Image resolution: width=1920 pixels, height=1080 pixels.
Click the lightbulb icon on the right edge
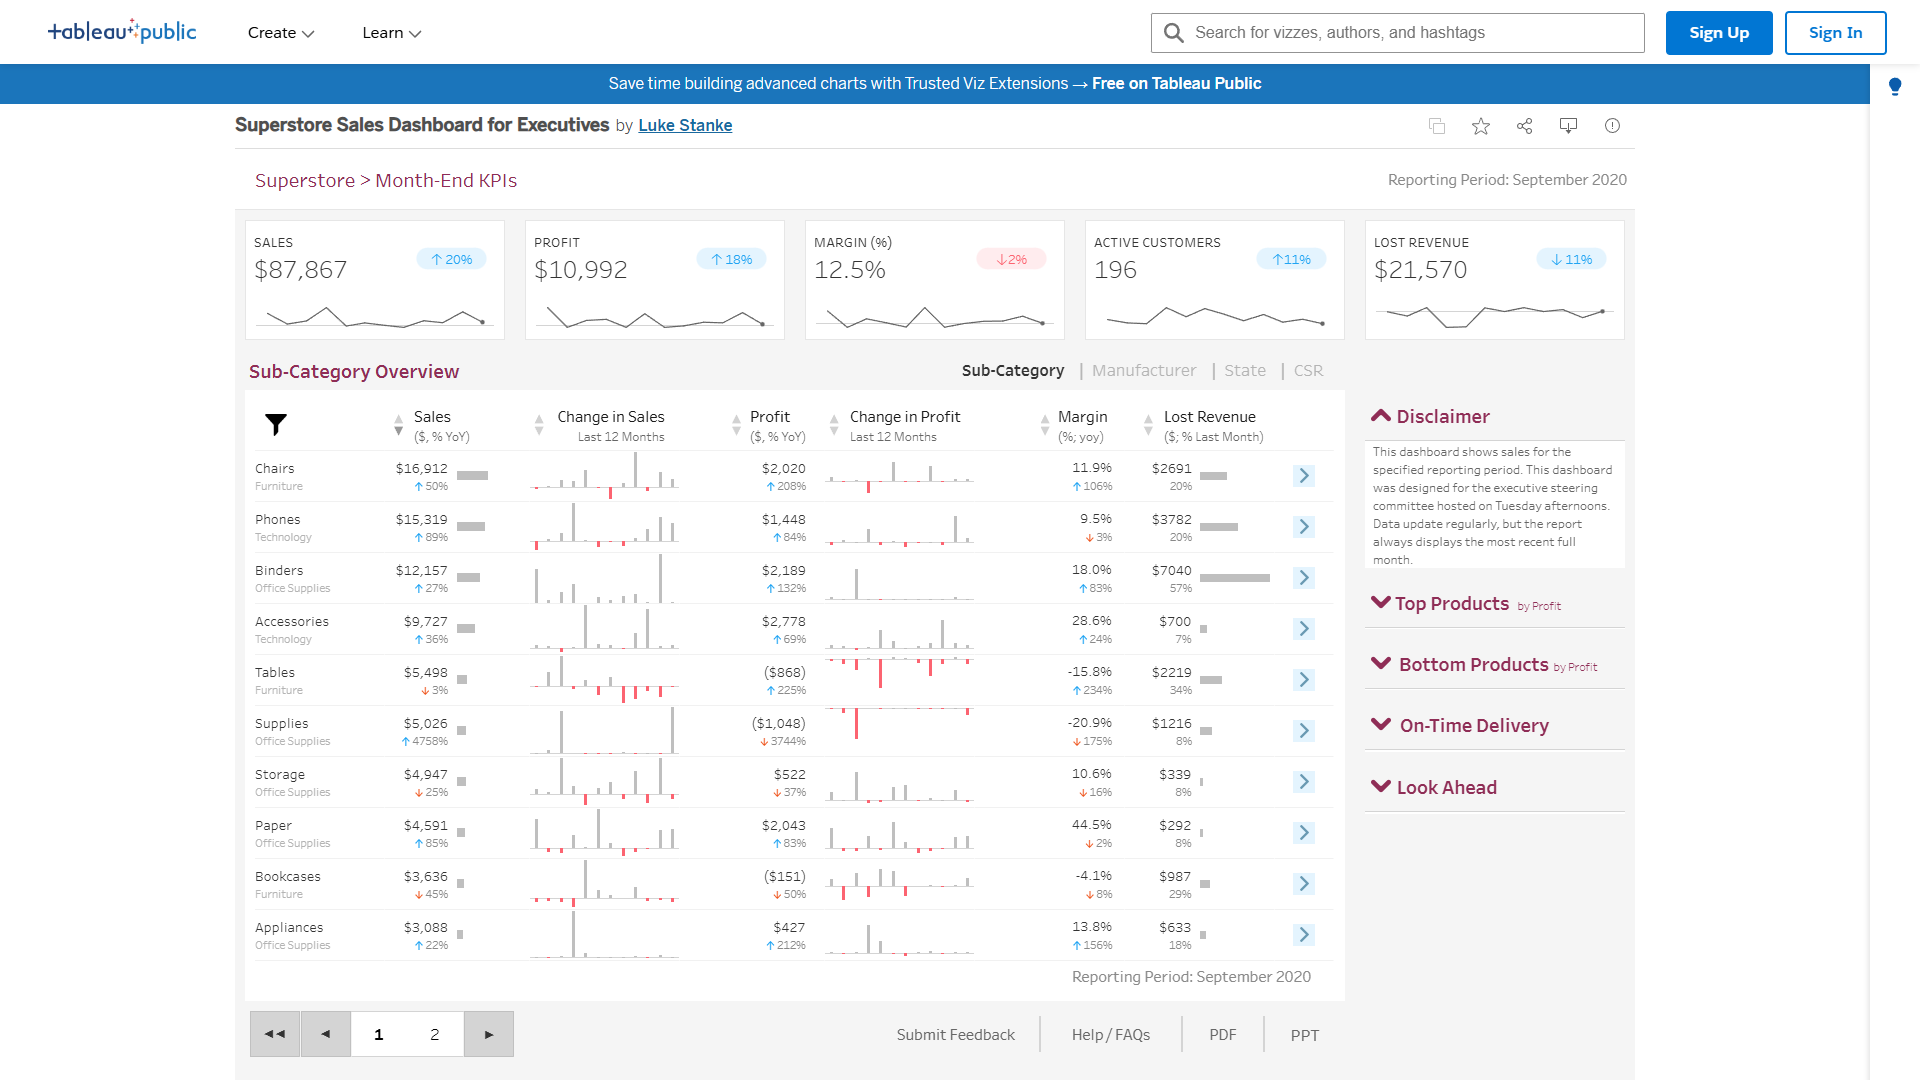[1894, 86]
